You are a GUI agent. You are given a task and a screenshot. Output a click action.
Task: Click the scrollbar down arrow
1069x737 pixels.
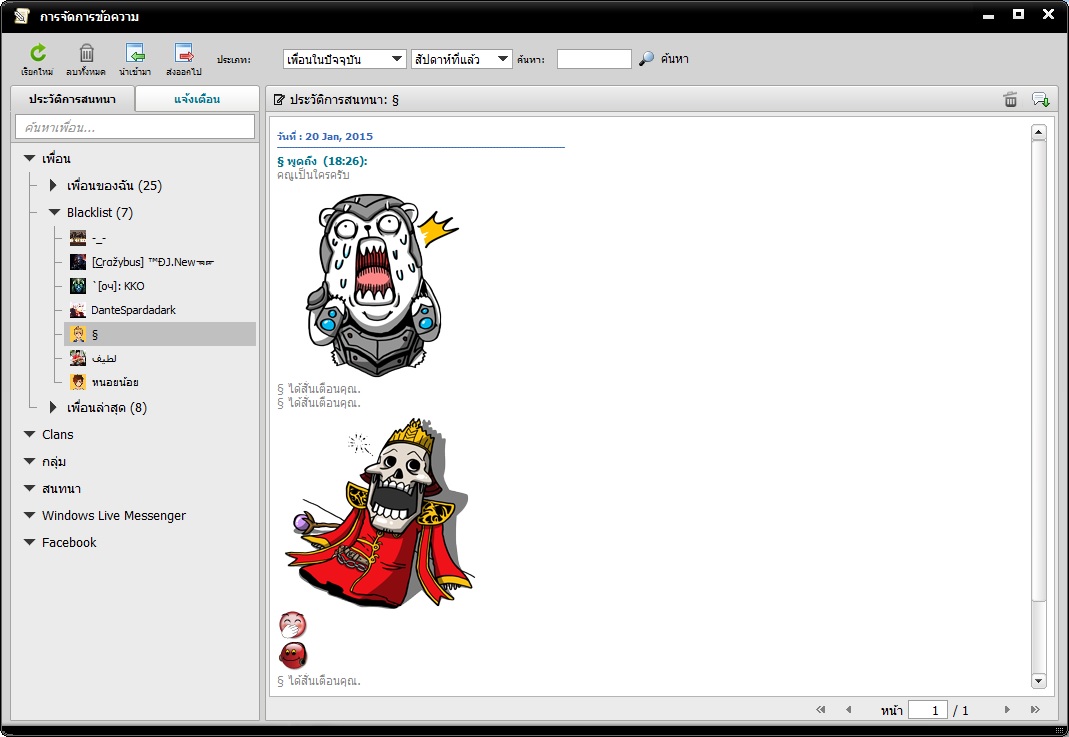click(x=1038, y=680)
